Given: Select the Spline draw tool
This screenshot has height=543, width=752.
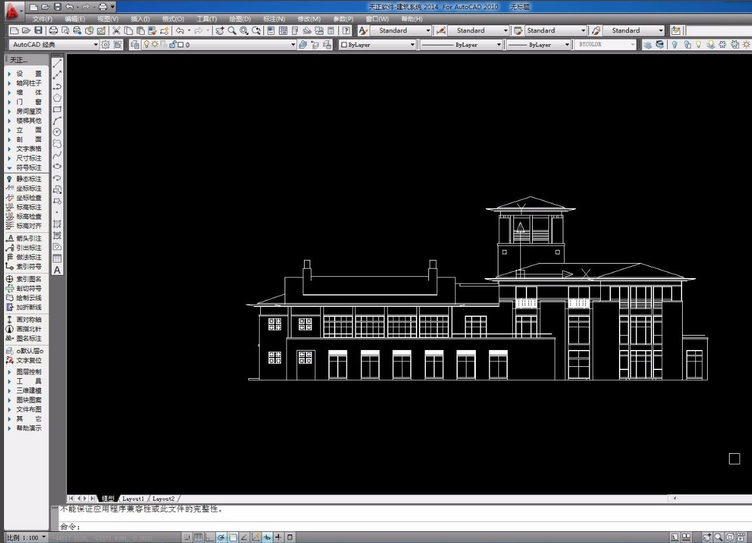Looking at the screenshot, I should pos(57,155).
